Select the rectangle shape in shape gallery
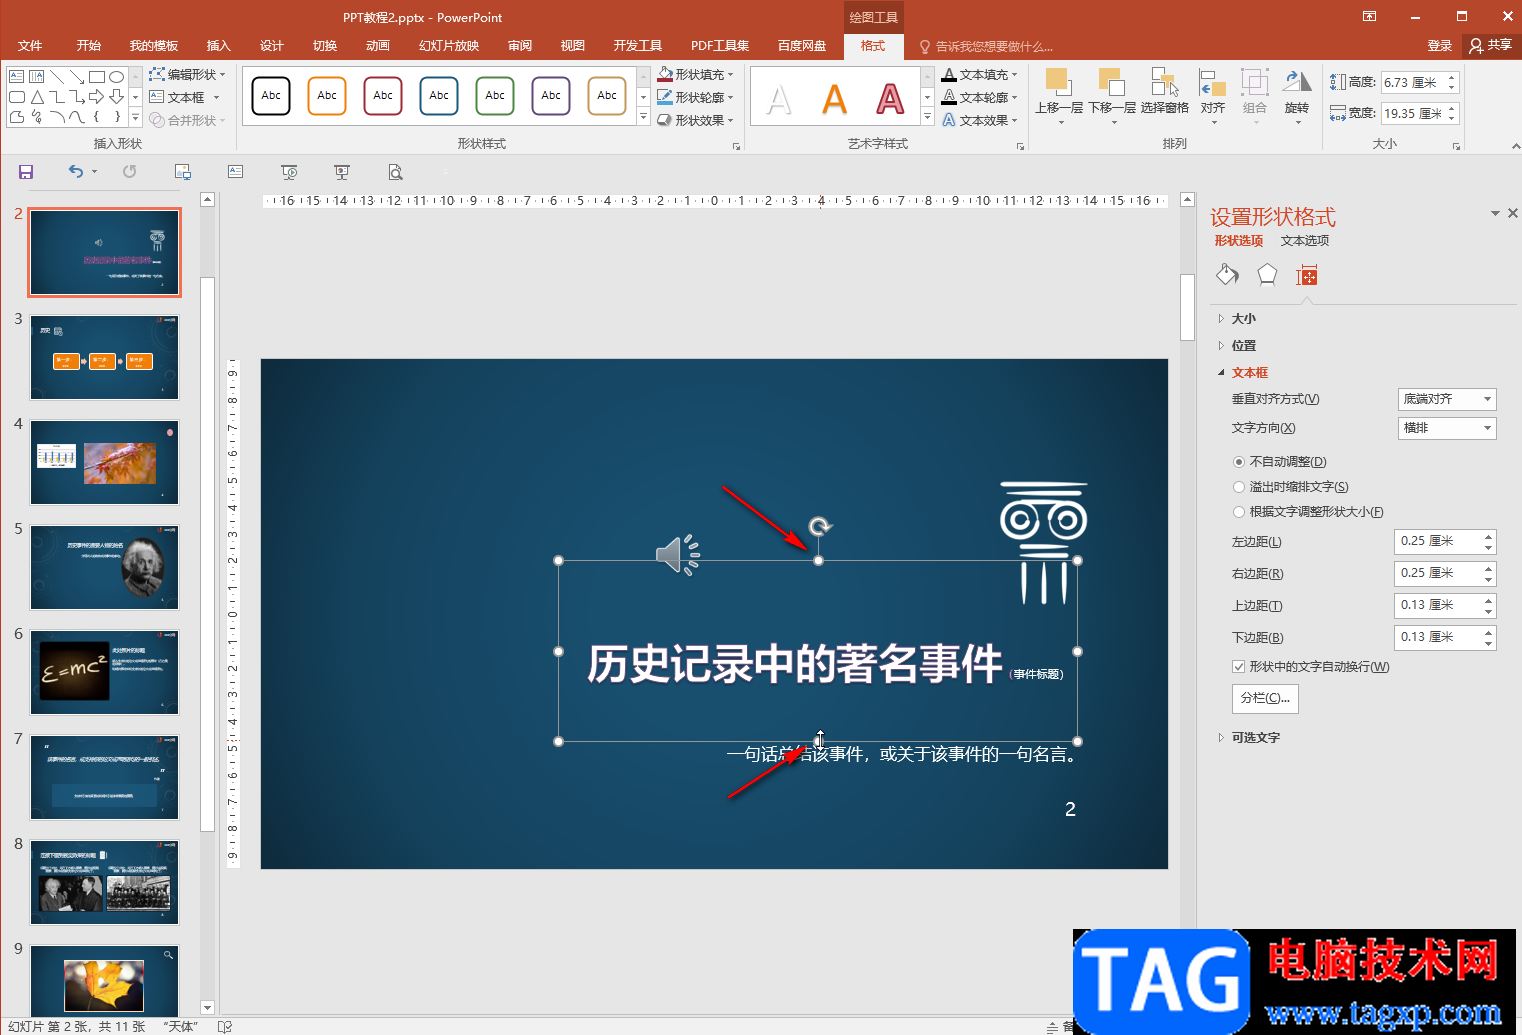The height and width of the screenshot is (1035, 1522). coord(97,77)
